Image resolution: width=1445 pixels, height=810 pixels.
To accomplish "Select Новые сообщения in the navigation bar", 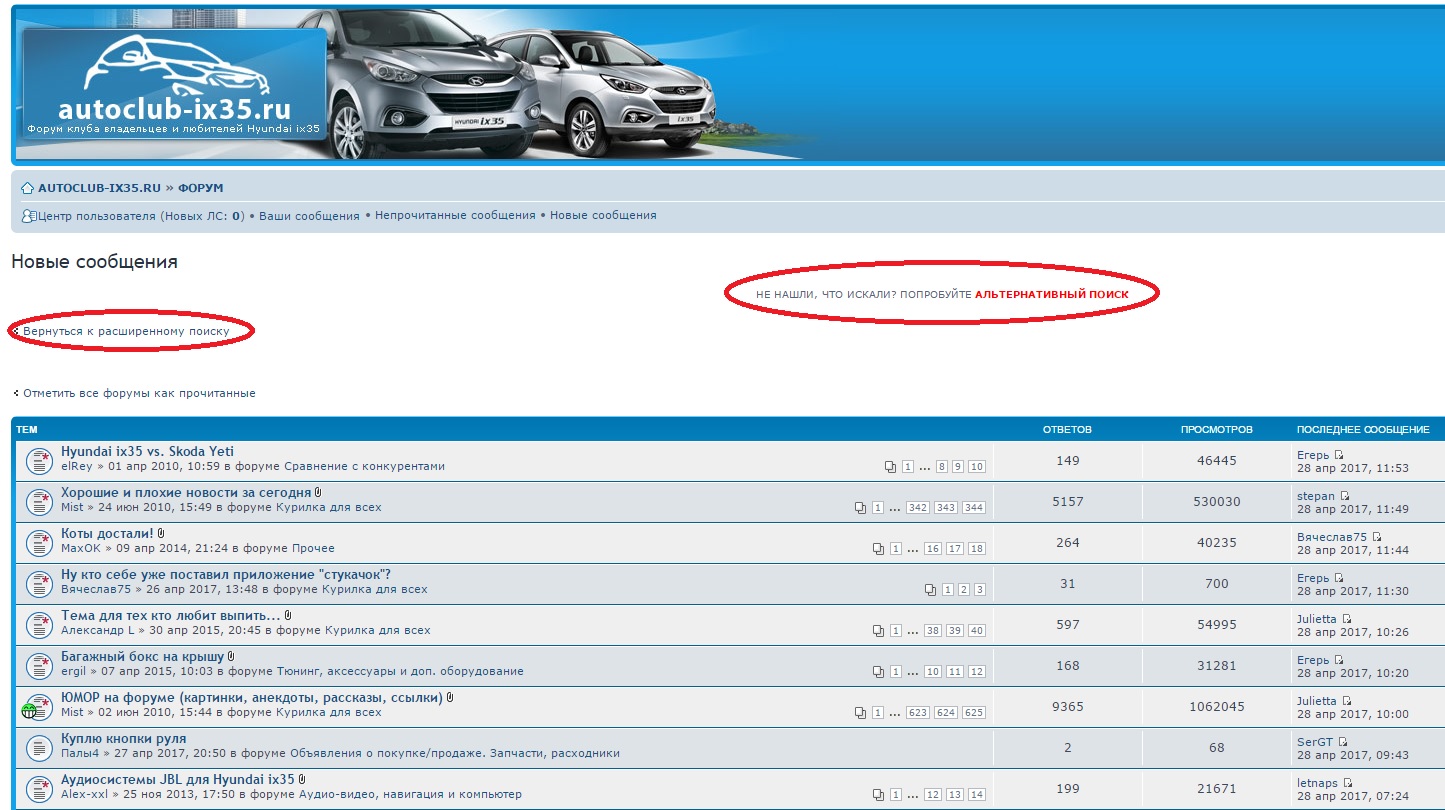I will (x=603, y=215).
